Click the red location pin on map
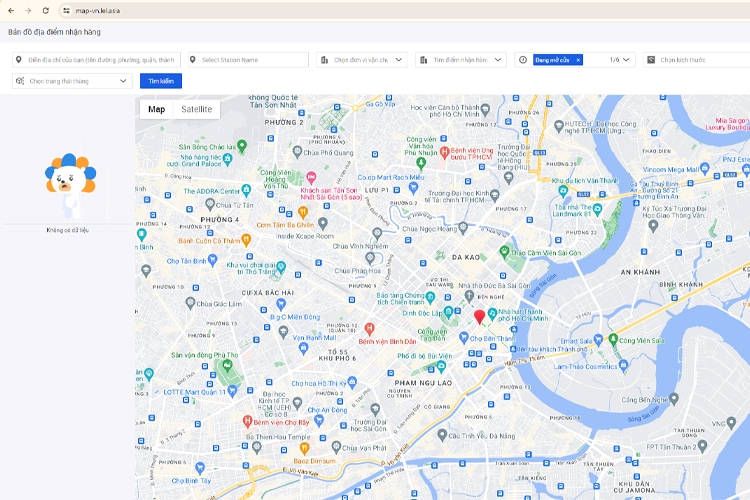 [x=479, y=317]
